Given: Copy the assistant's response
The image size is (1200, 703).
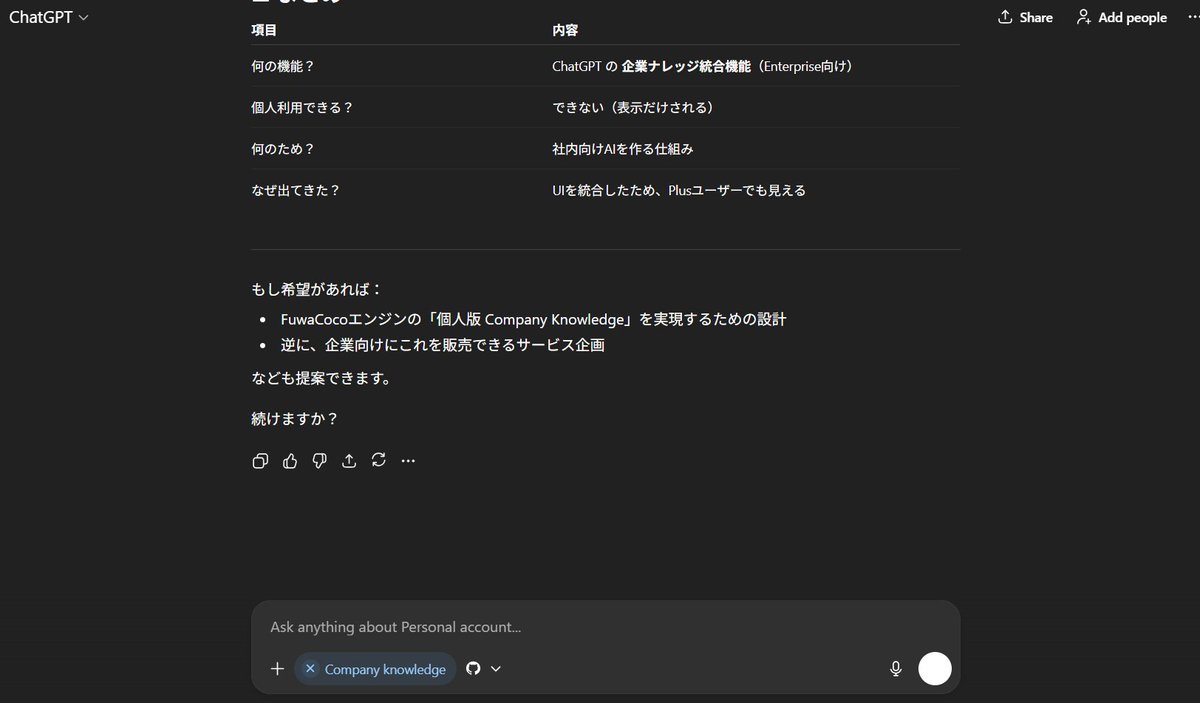Looking at the screenshot, I should tap(260, 460).
